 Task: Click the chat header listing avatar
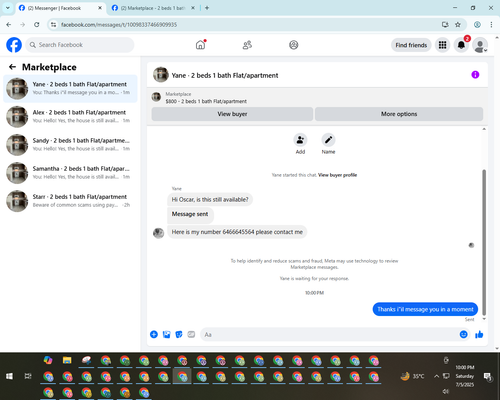pyautogui.click(x=161, y=75)
